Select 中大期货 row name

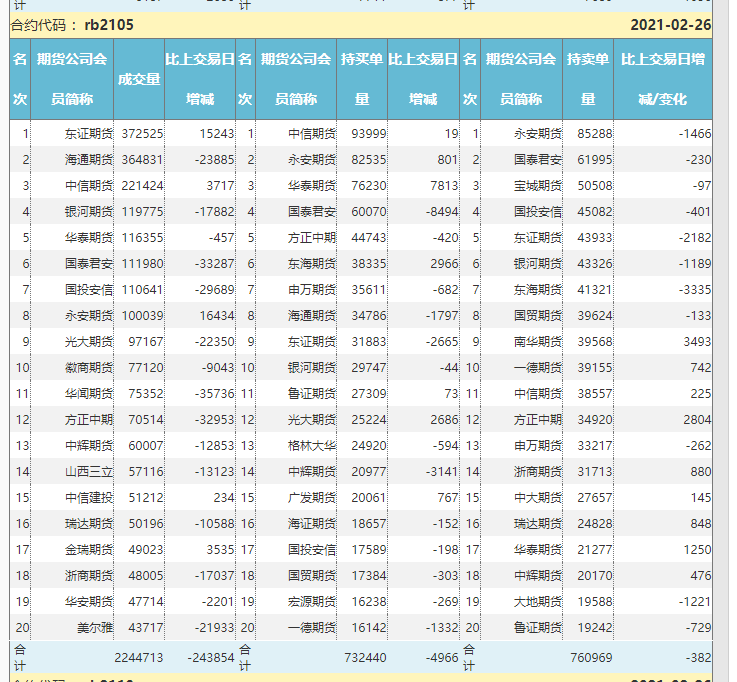pos(538,498)
